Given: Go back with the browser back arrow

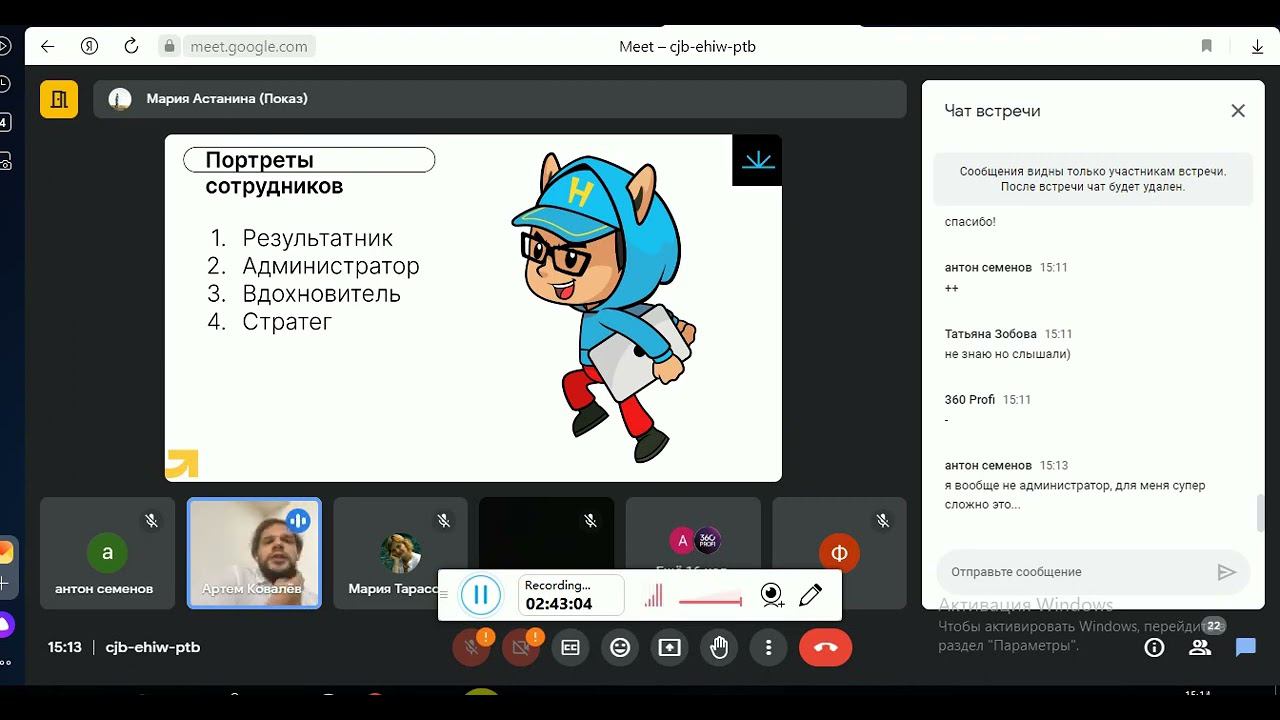Looking at the screenshot, I should coord(47,46).
